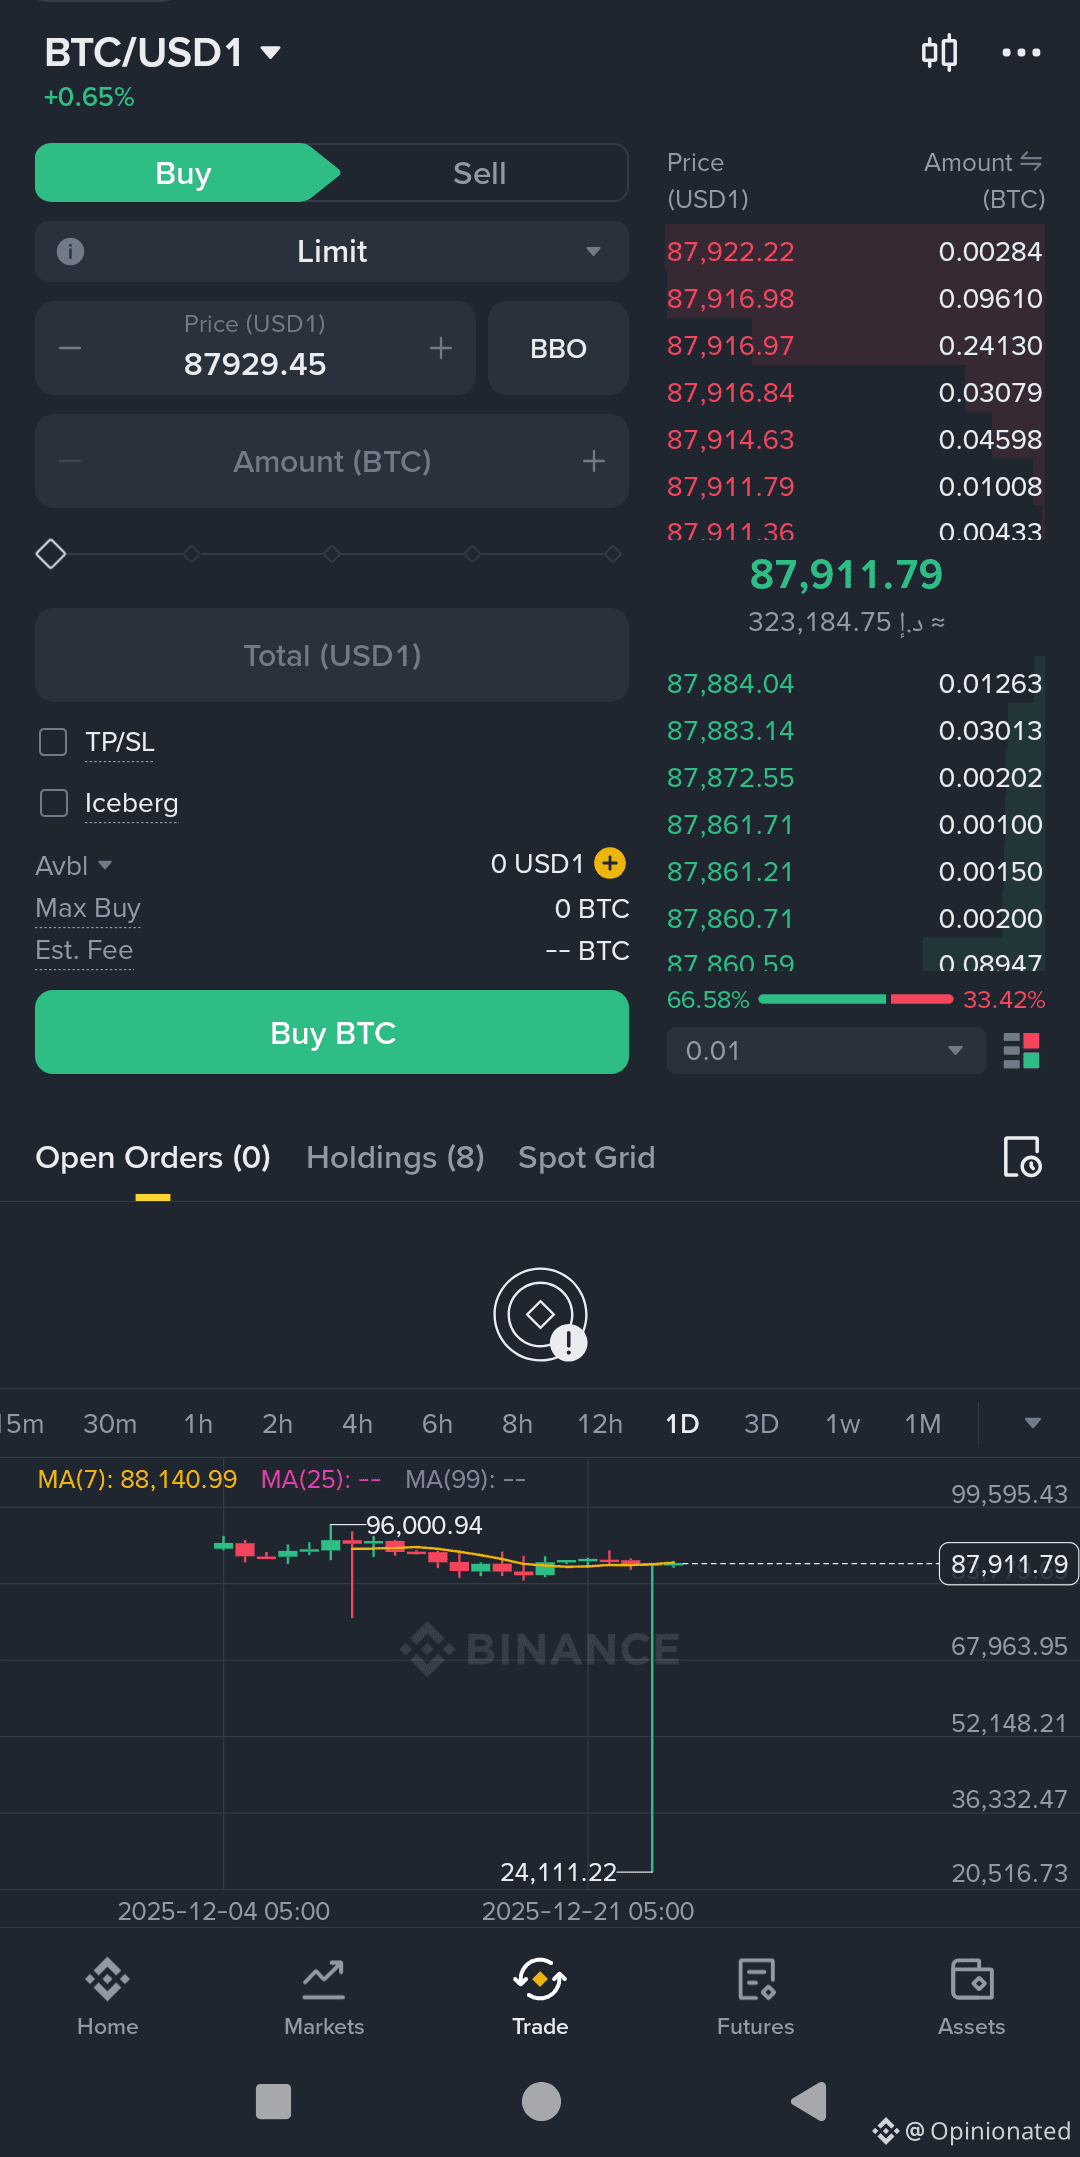
Task: Tap the last price 87,911.79 in order book
Action: (846, 574)
